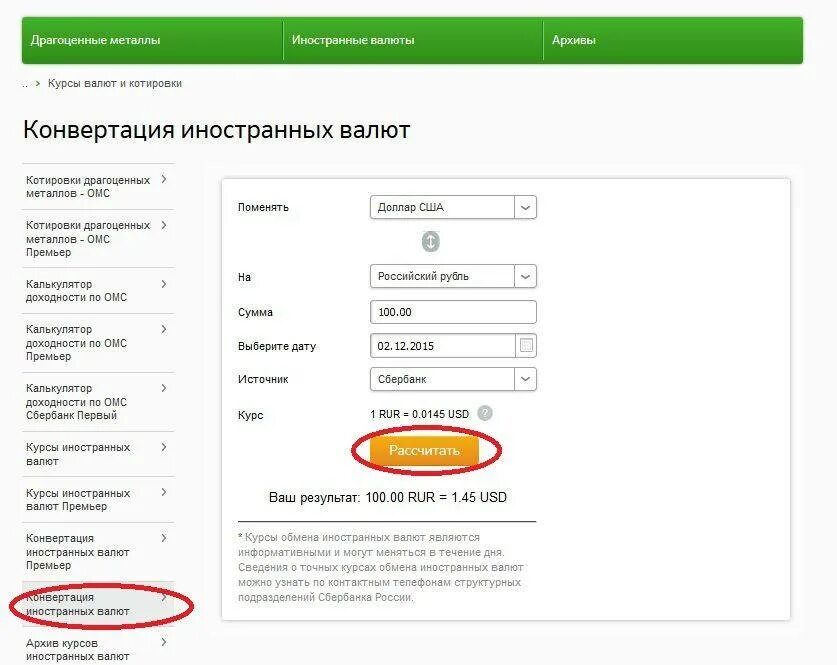The height and width of the screenshot is (665, 837).
Task: Expand the 'Сбербанк' source dropdown
Action: tap(453, 379)
